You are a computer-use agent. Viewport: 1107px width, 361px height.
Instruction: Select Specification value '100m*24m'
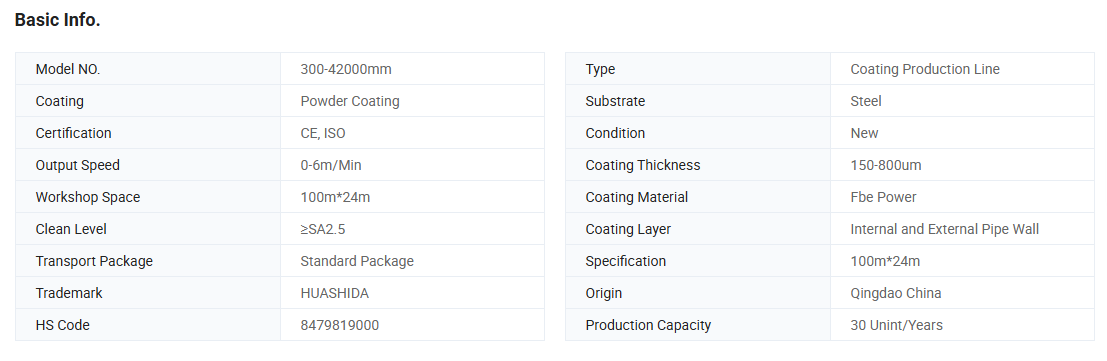tap(885, 261)
